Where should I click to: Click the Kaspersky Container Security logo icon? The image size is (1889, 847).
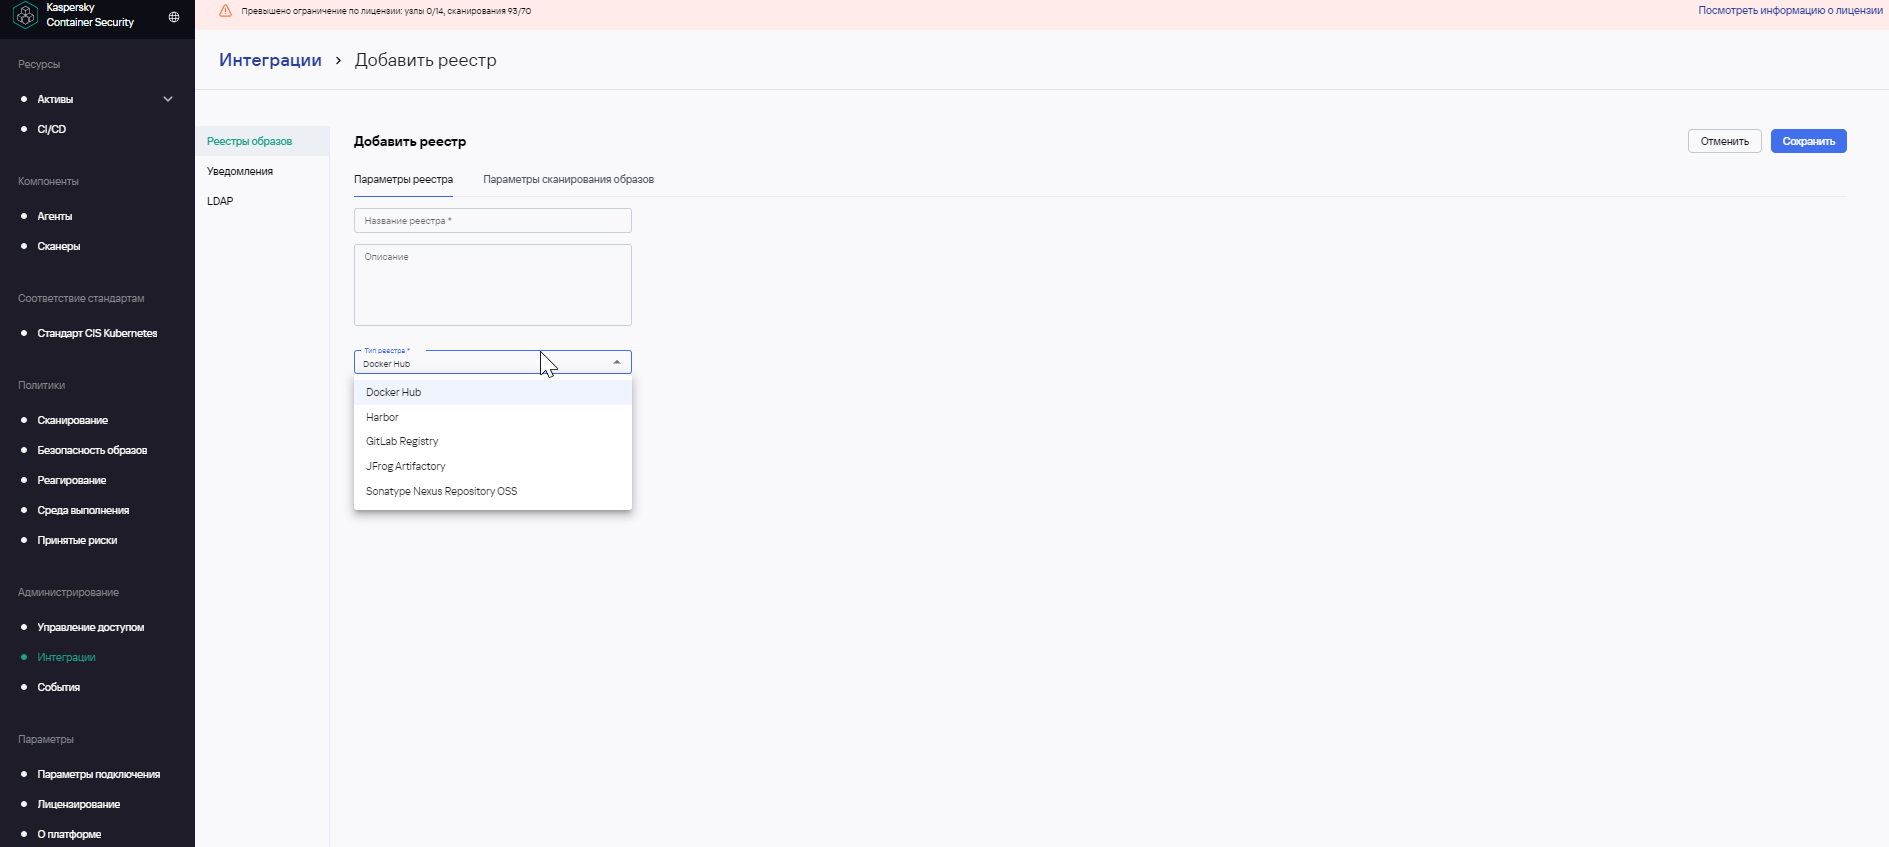click(25, 16)
